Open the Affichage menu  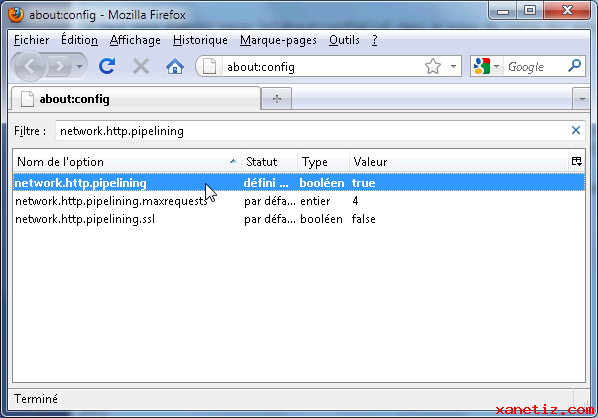pyautogui.click(x=135, y=40)
